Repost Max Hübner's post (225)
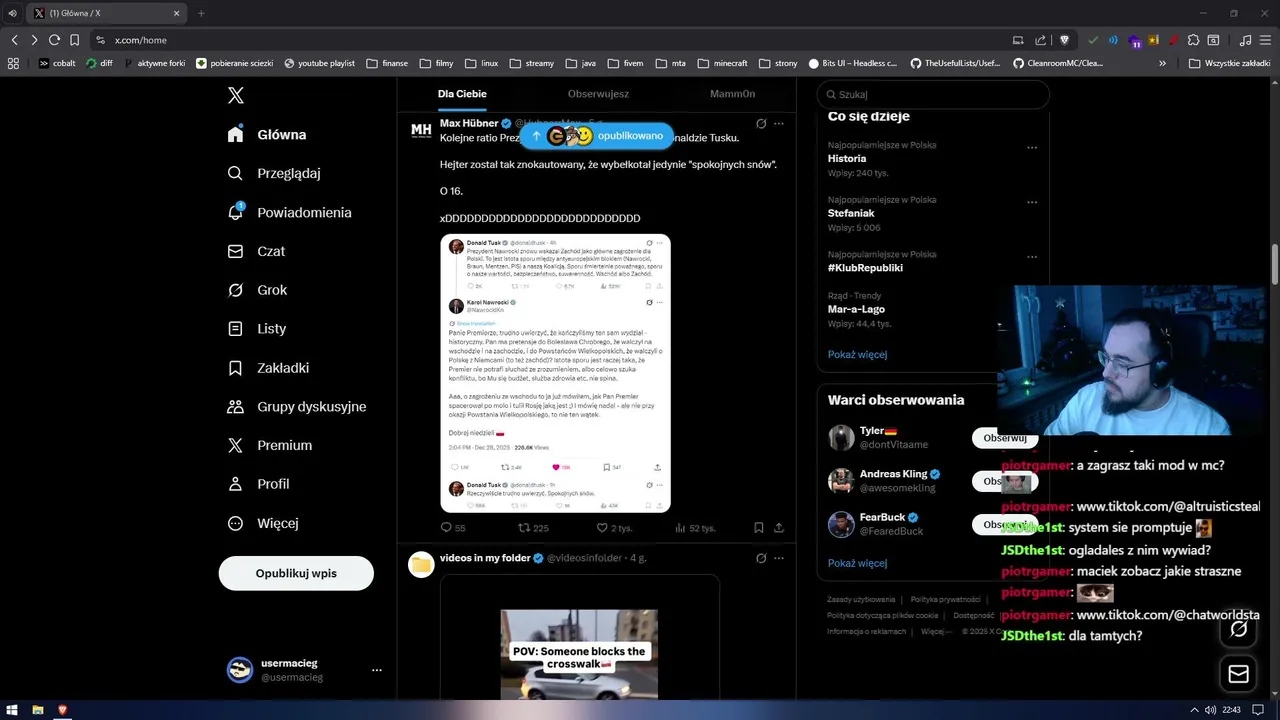This screenshot has width=1280, height=720. tap(533, 528)
